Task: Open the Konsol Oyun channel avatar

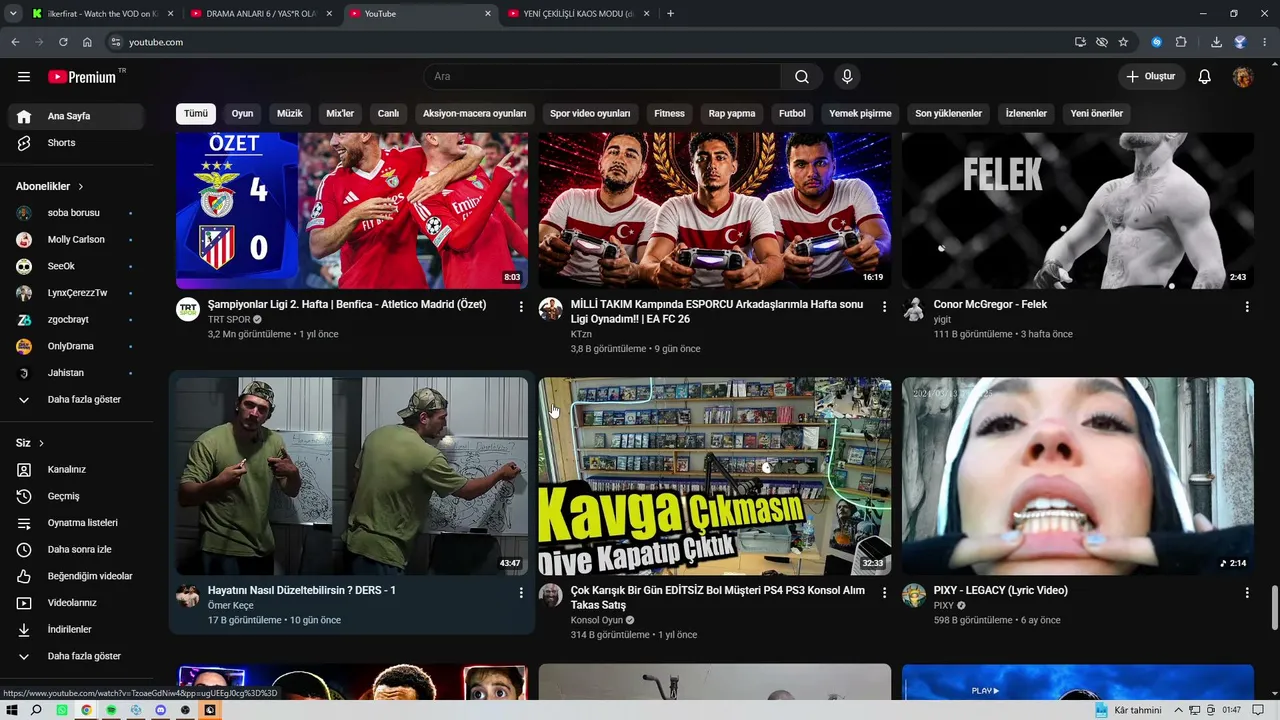Action: [x=551, y=595]
